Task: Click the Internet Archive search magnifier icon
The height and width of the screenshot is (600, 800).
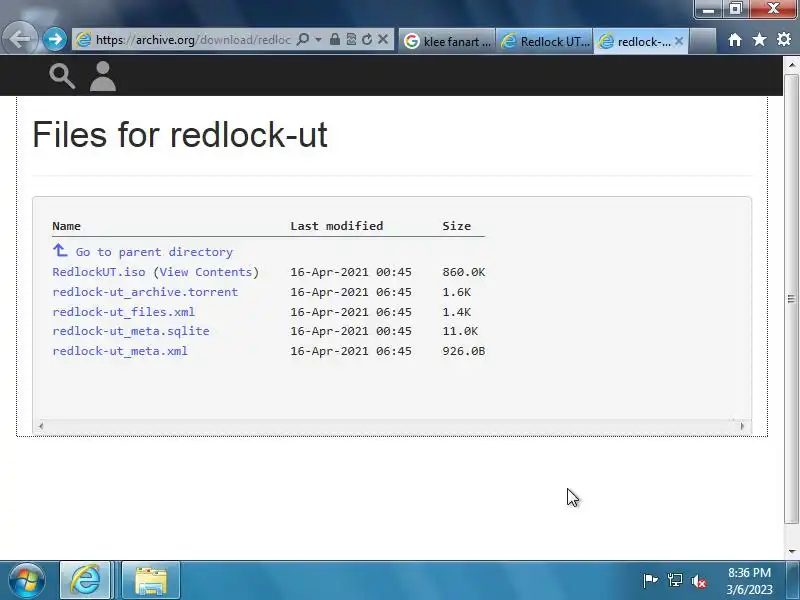Action: point(62,76)
